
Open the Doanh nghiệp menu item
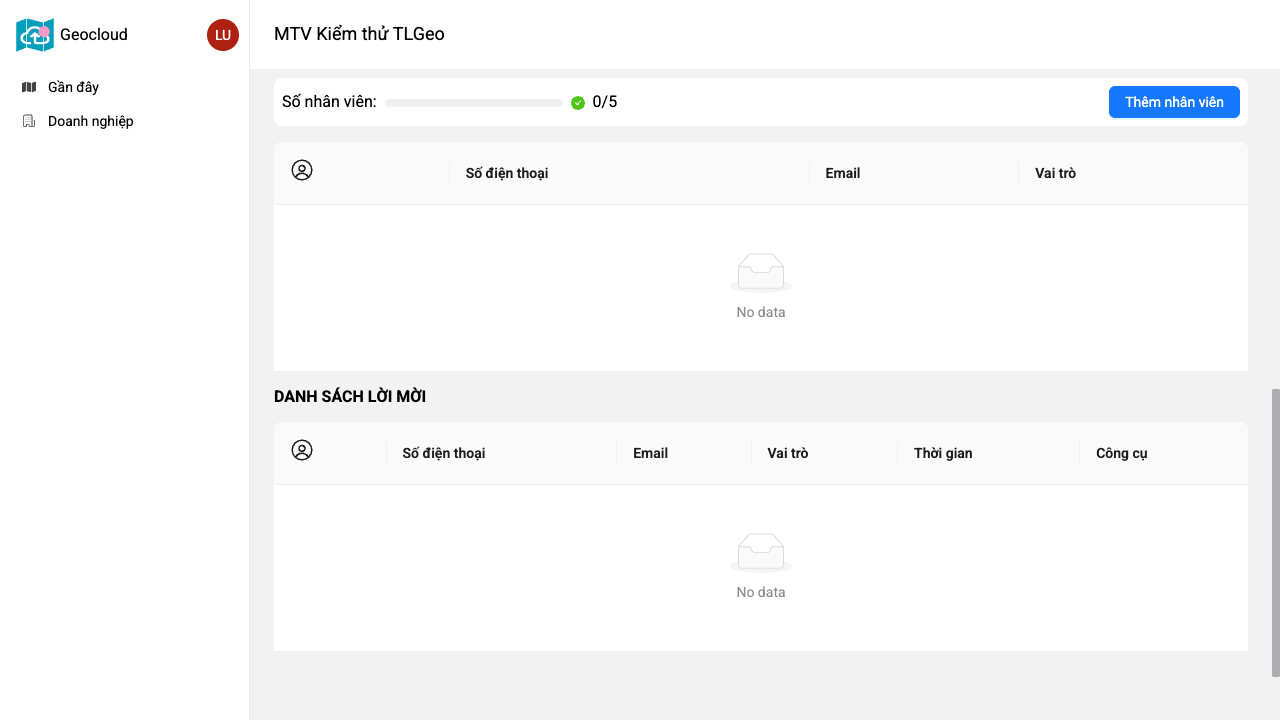pyautogui.click(x=90, y=121)
